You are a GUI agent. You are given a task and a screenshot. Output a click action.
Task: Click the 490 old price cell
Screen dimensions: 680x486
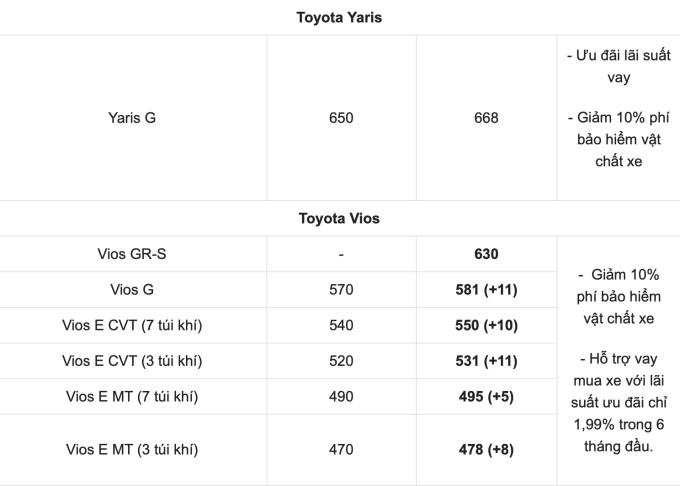(341, 397)
